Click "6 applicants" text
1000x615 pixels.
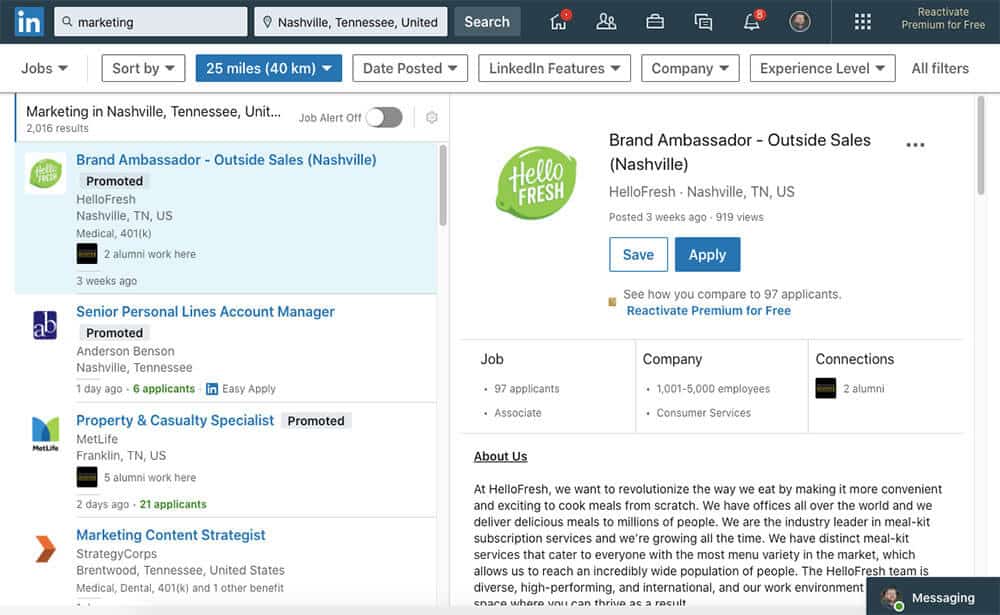(164, 389)
